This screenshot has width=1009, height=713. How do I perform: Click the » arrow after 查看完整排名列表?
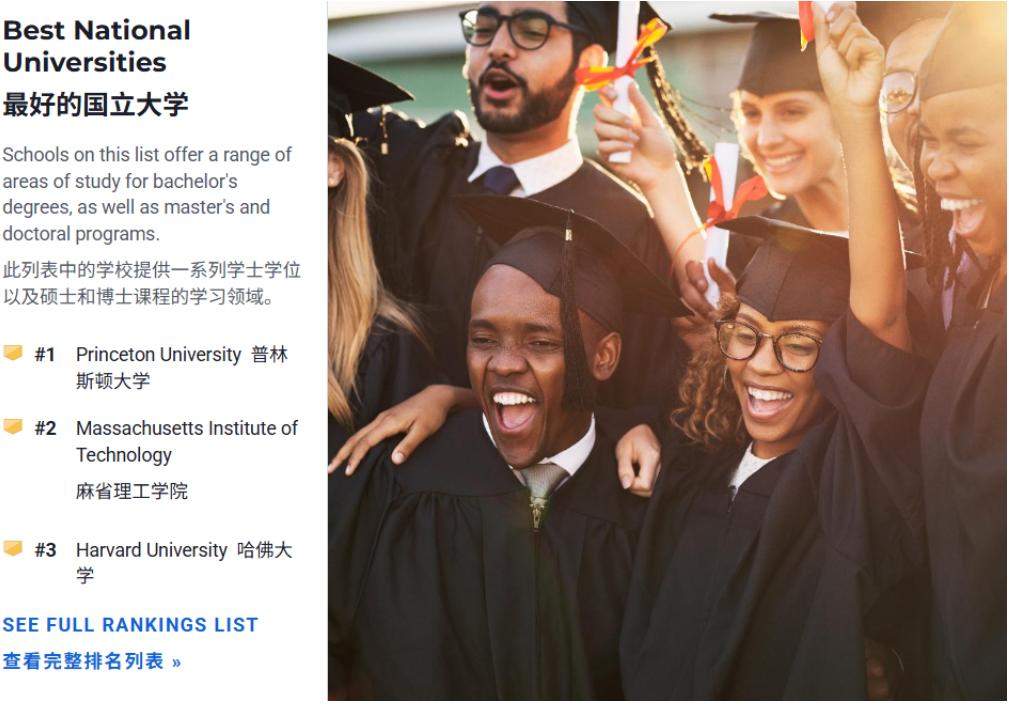point(176,662)
